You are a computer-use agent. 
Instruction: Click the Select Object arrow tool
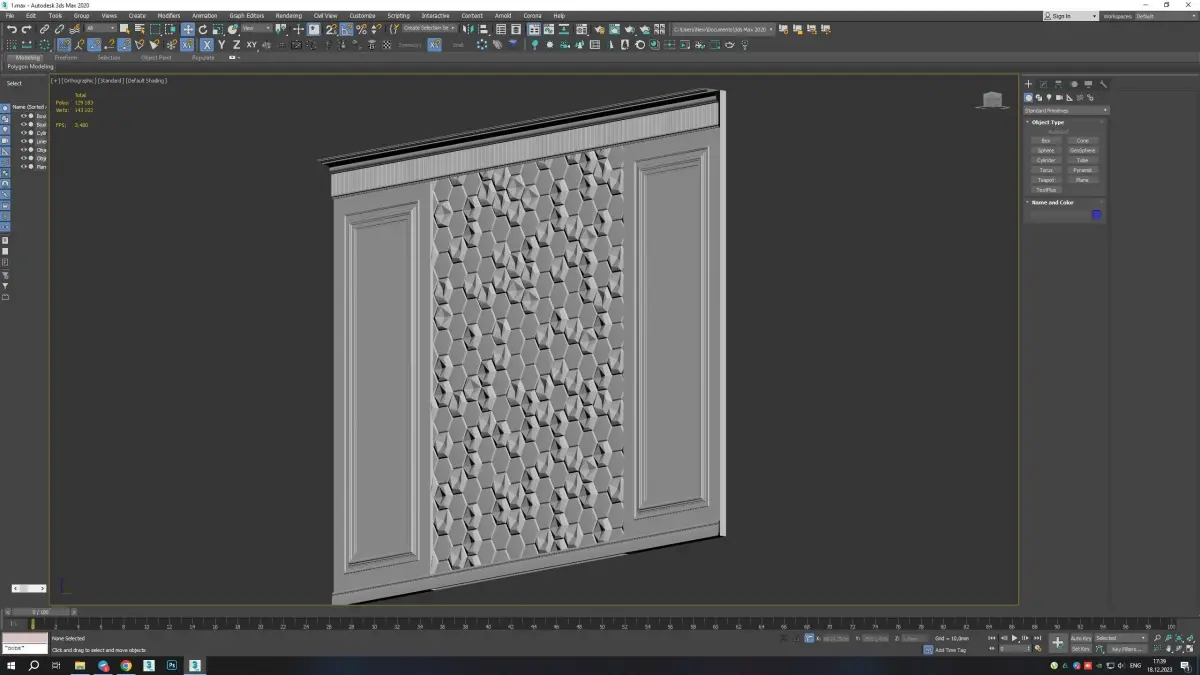[x=125, y=29]
